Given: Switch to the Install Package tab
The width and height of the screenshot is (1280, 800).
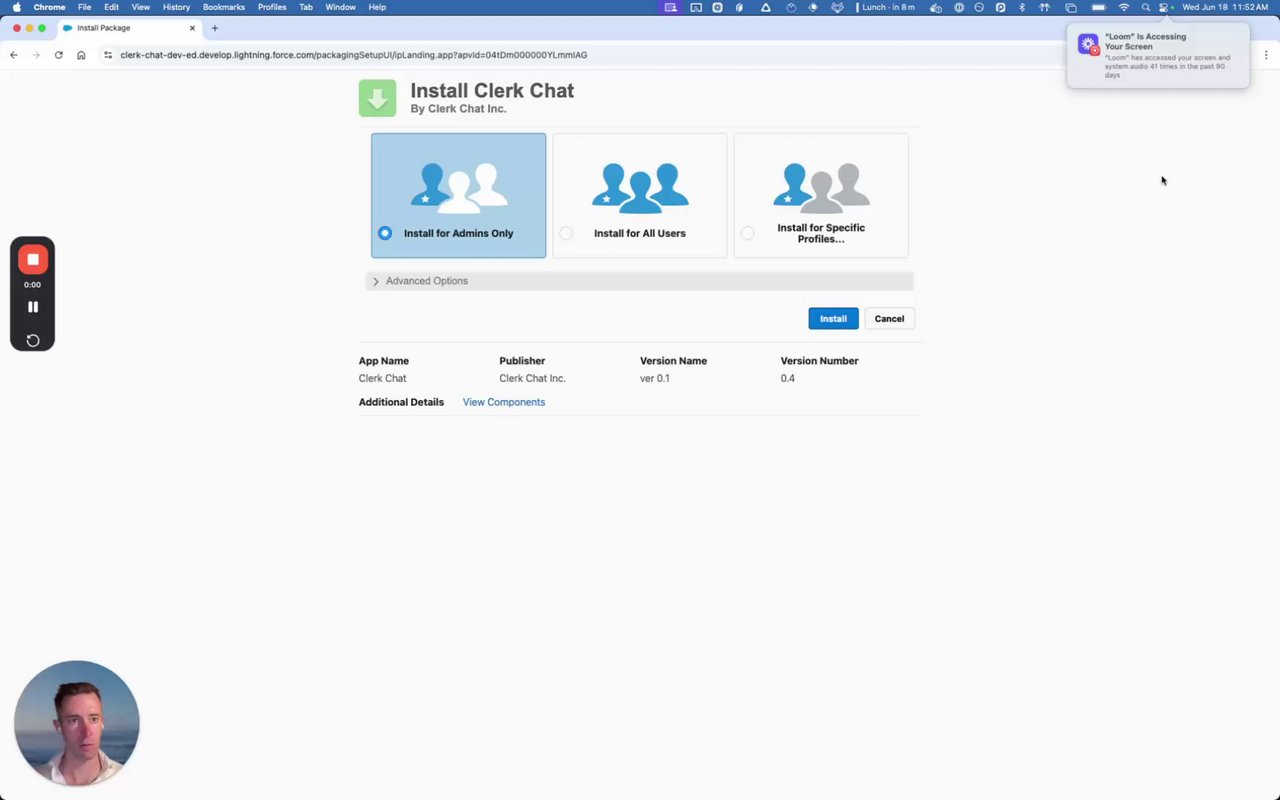Looking at the screenshot, I should click(128, 28).
